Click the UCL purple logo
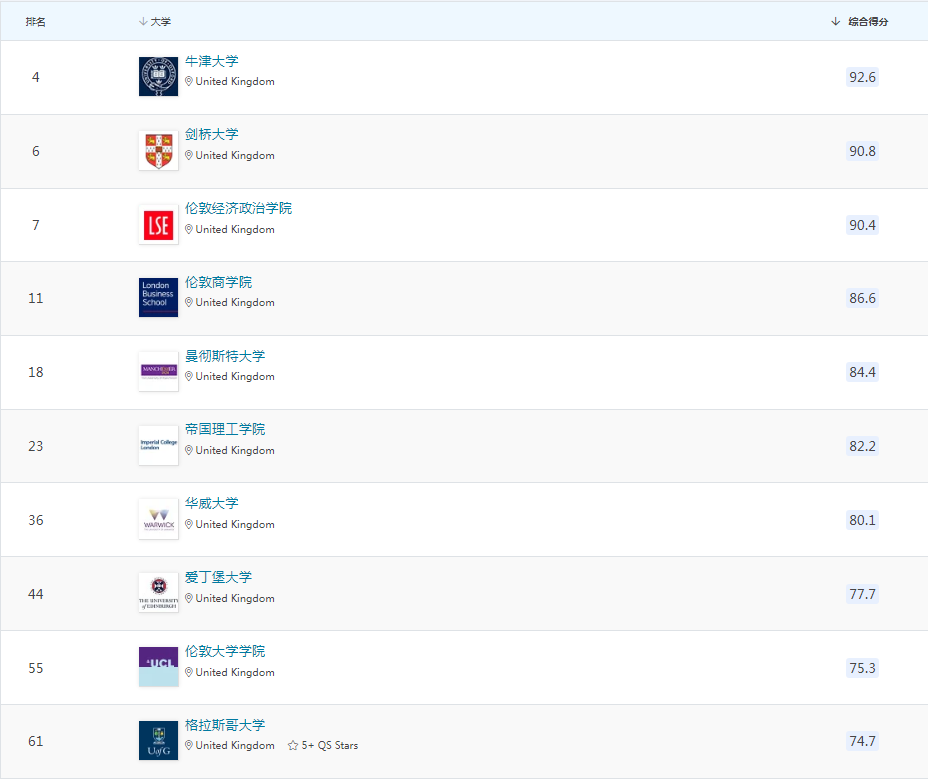 (x=158, y=667)
